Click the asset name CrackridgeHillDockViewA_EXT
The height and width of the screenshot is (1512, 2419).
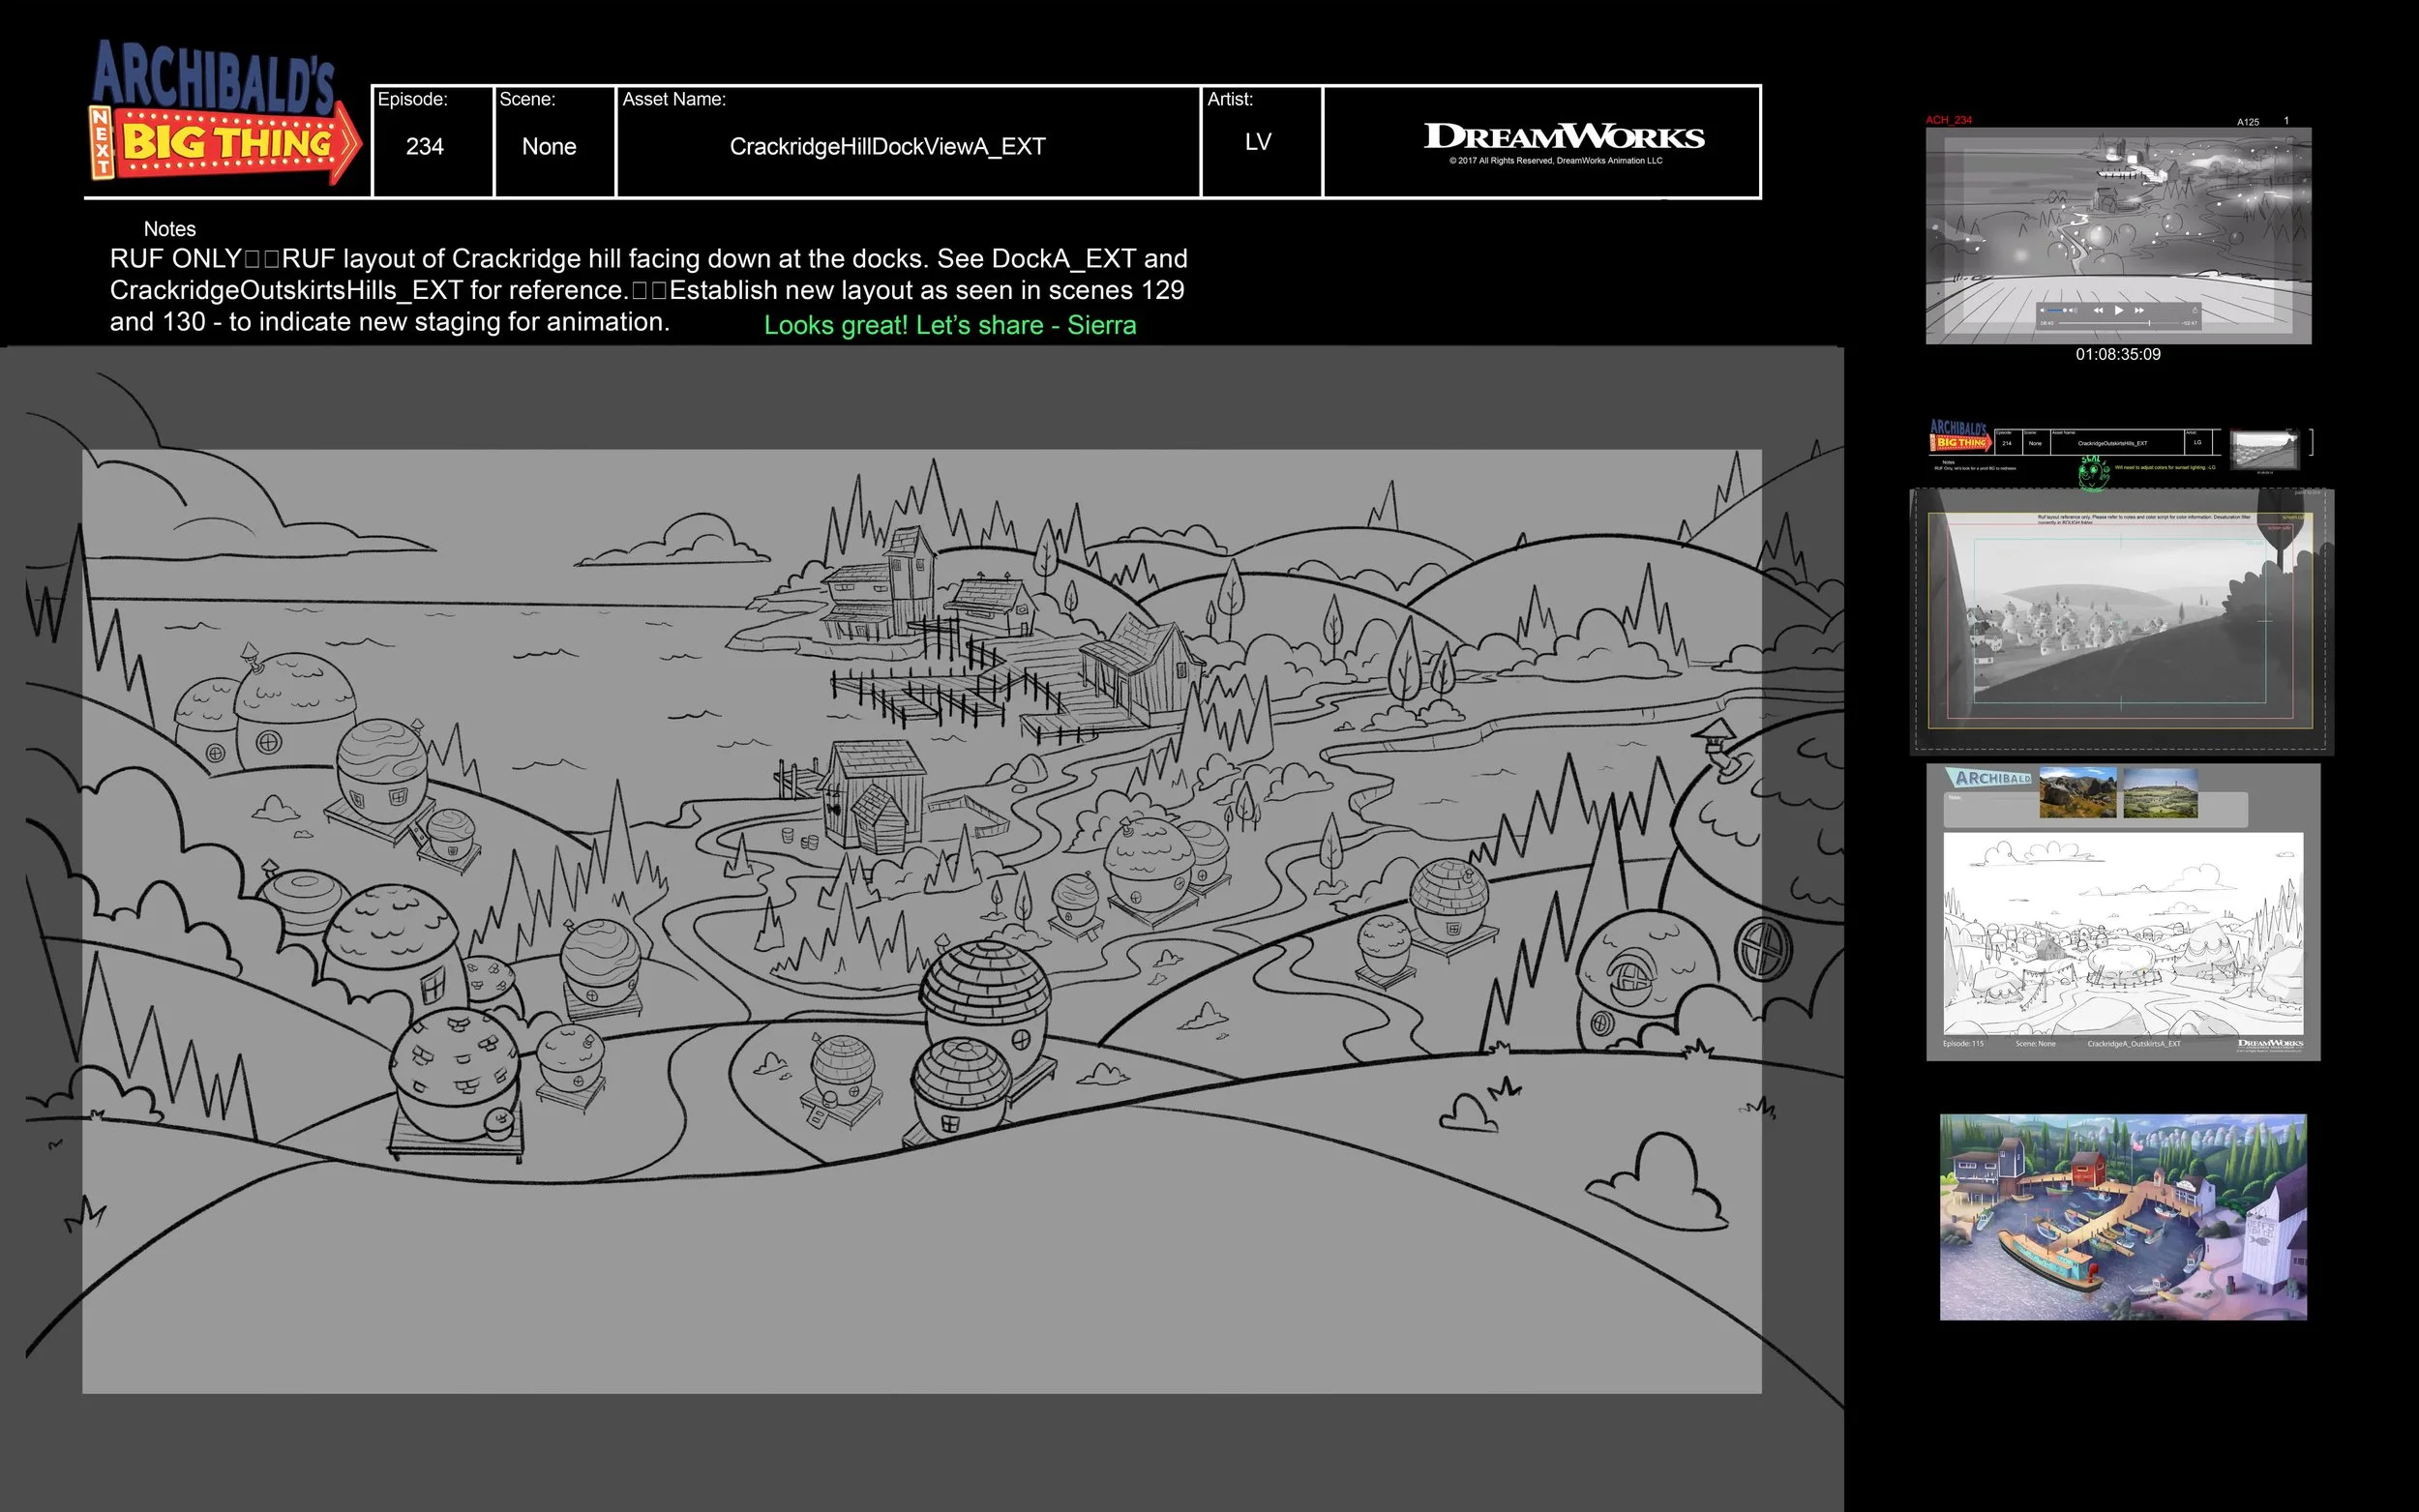[888, 147]
